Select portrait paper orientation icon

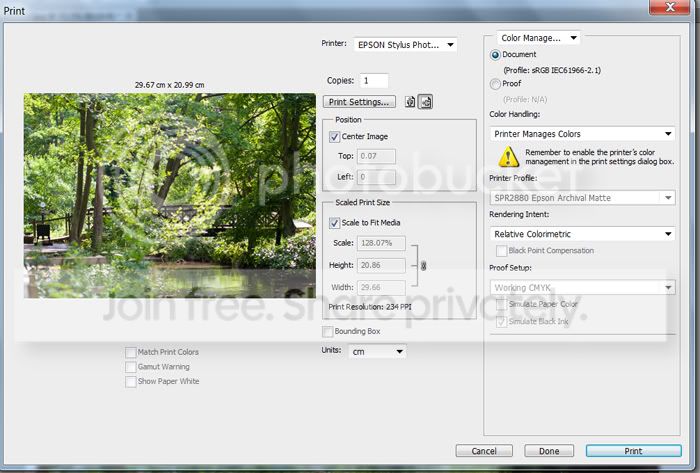click(x=411, y=101)
